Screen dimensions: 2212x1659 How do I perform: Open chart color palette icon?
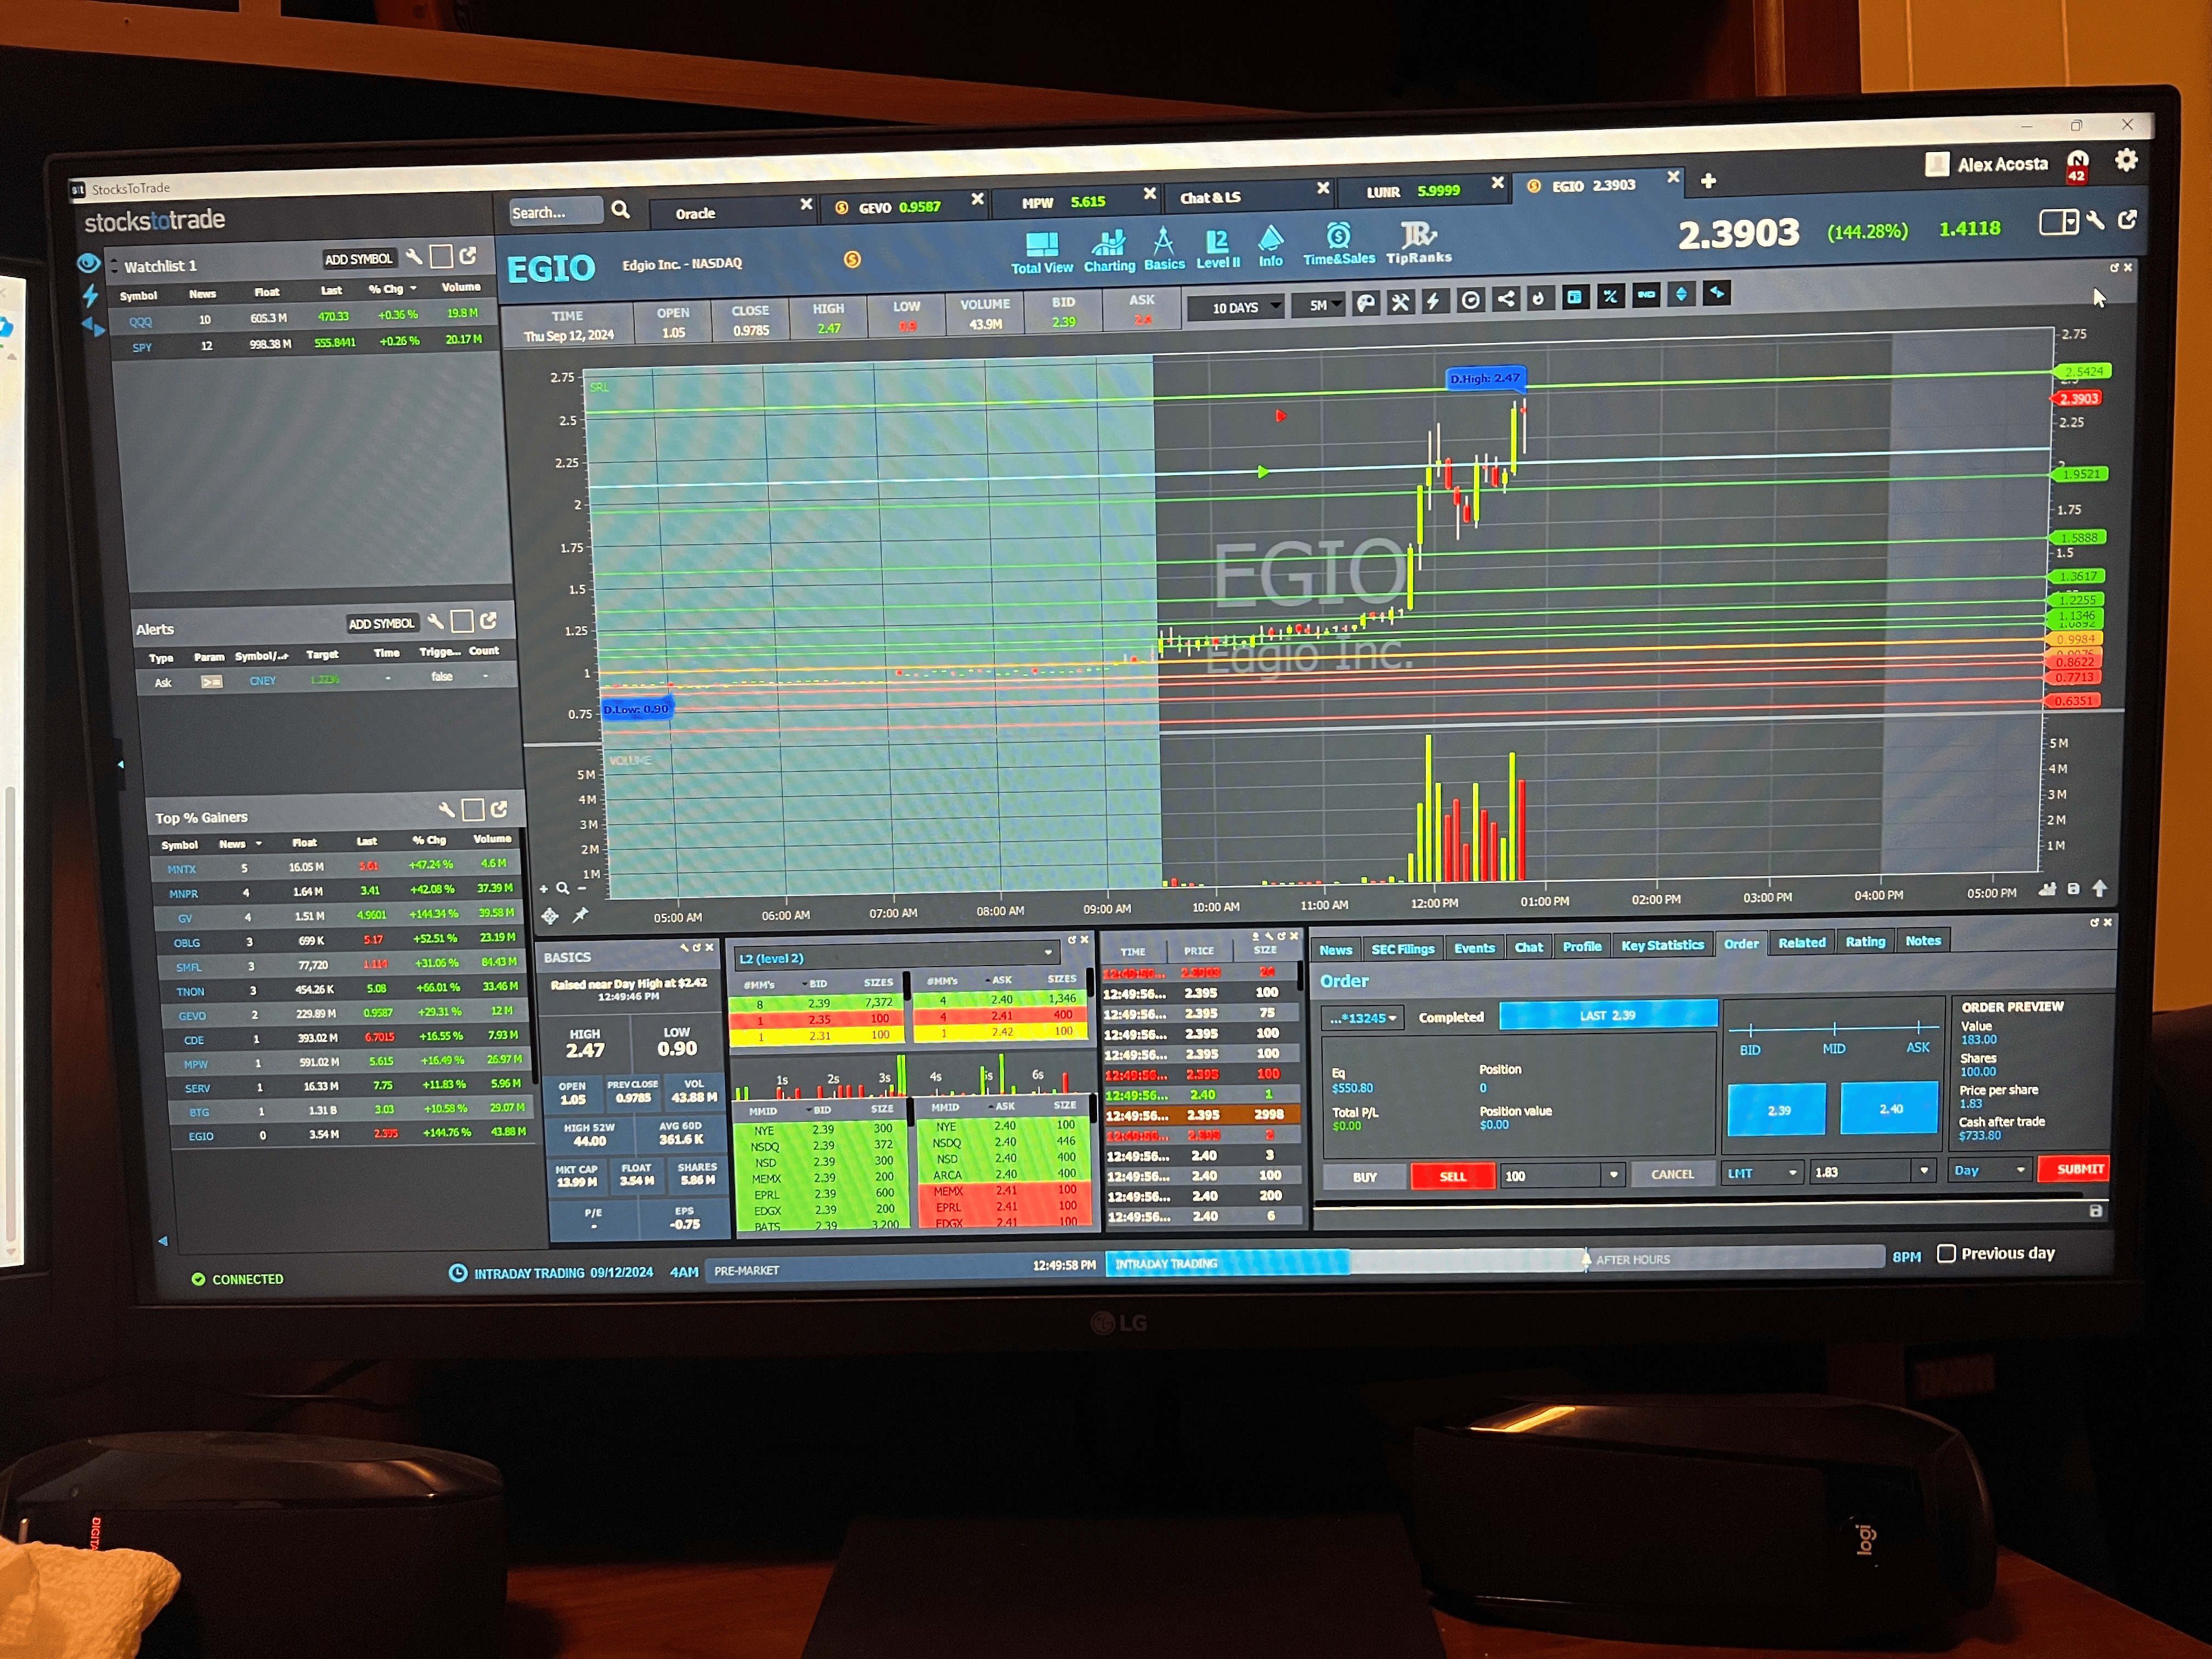point(1365,304)
